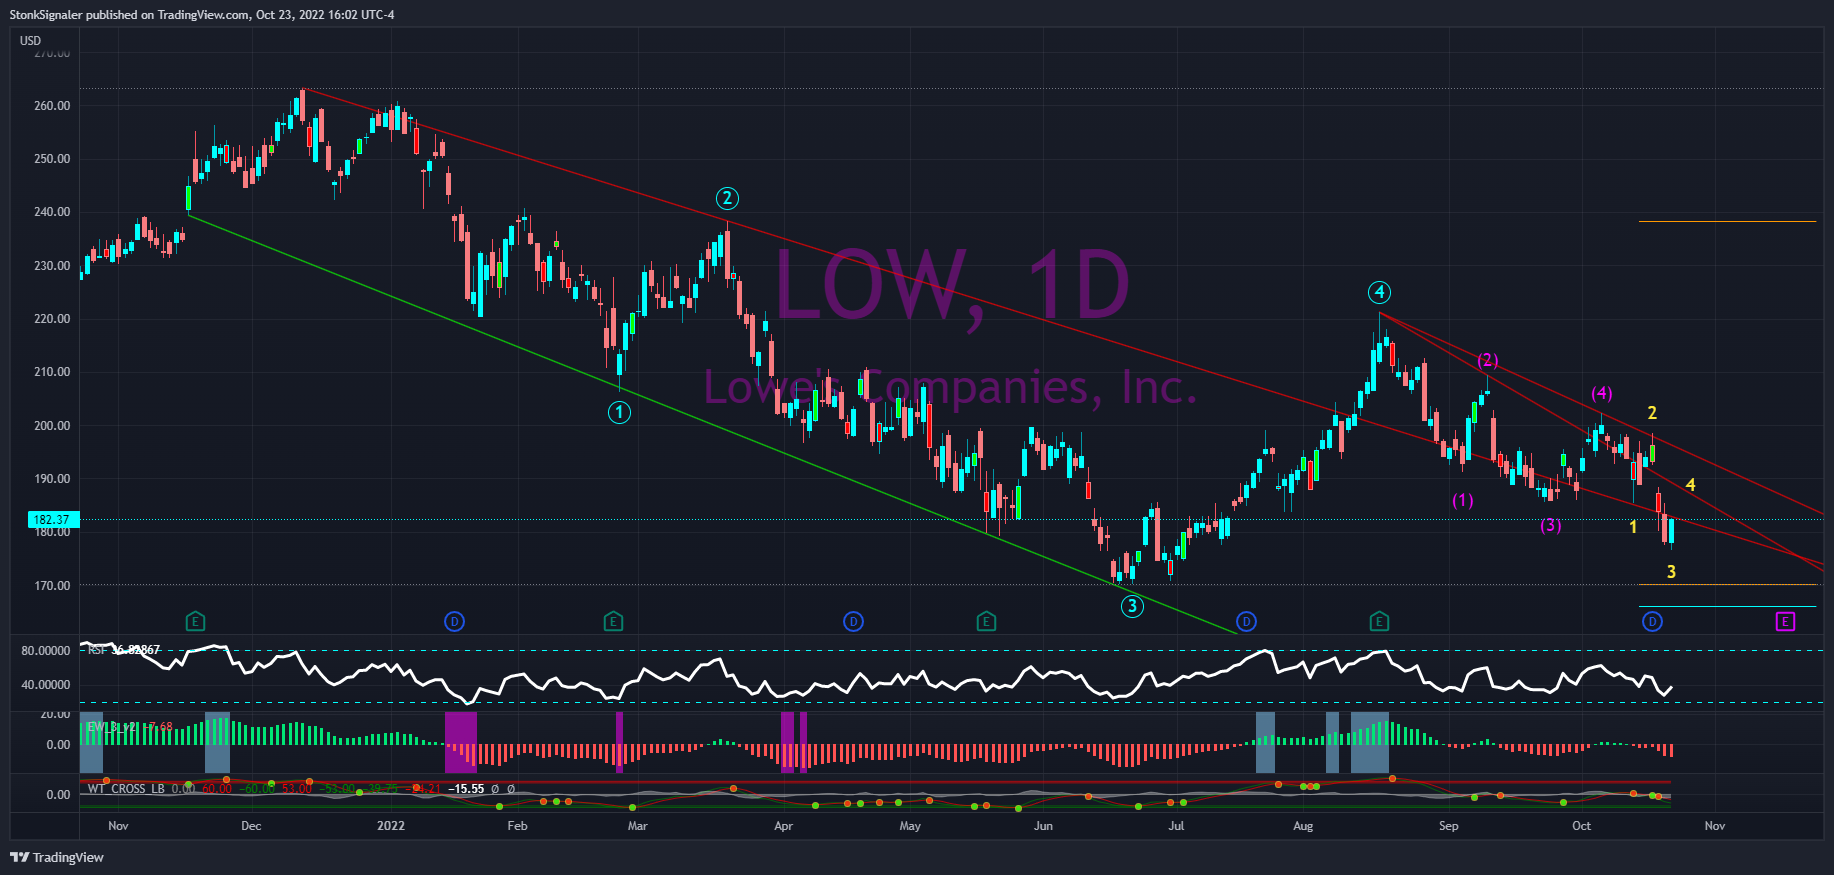Click the 2022 label on time axis
Image resolution: width=1834 pixels, height=875 pixels.
[x=391, y=826]
